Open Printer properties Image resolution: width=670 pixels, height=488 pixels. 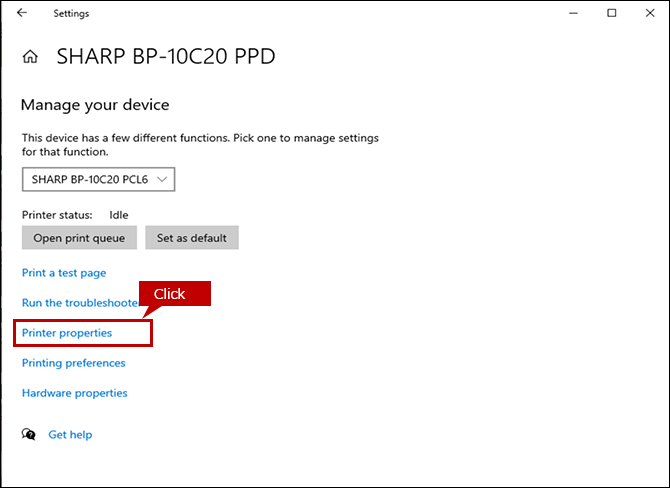pos(67,333)
